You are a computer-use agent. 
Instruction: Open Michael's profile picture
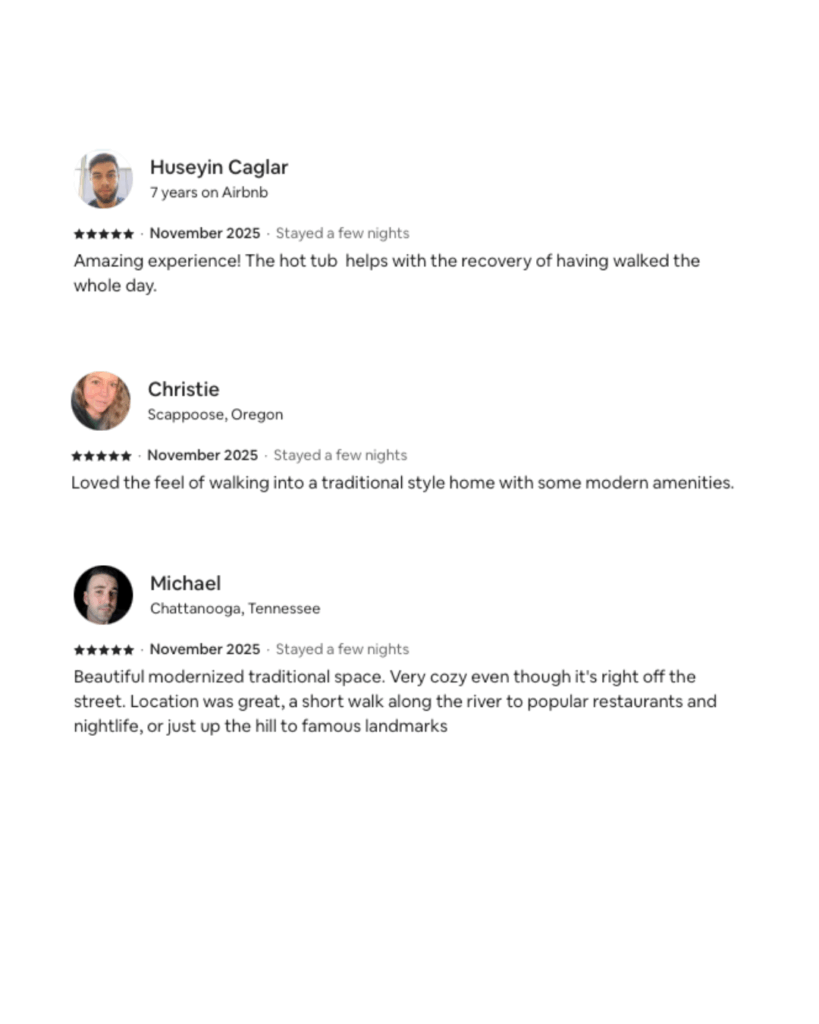click(x=103, y=595)
